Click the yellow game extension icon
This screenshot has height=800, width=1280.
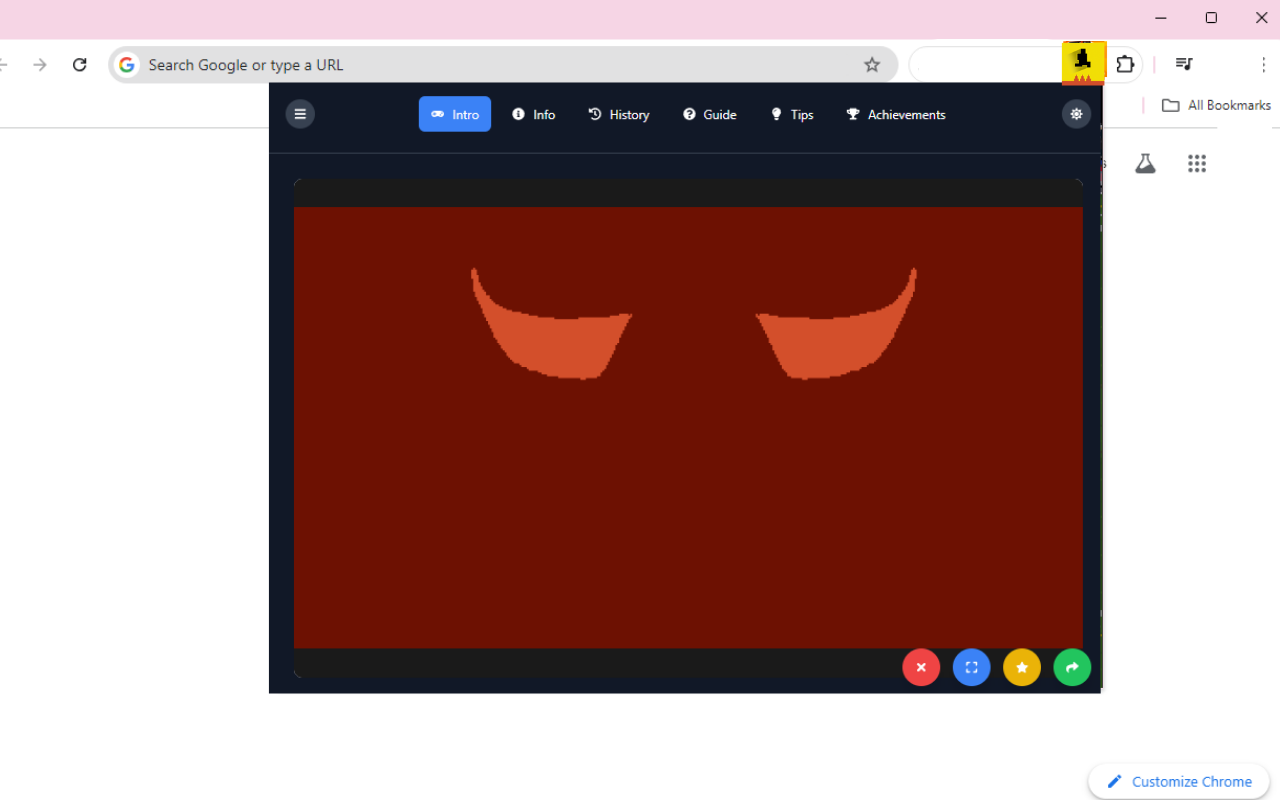[x=1083, y=63]
